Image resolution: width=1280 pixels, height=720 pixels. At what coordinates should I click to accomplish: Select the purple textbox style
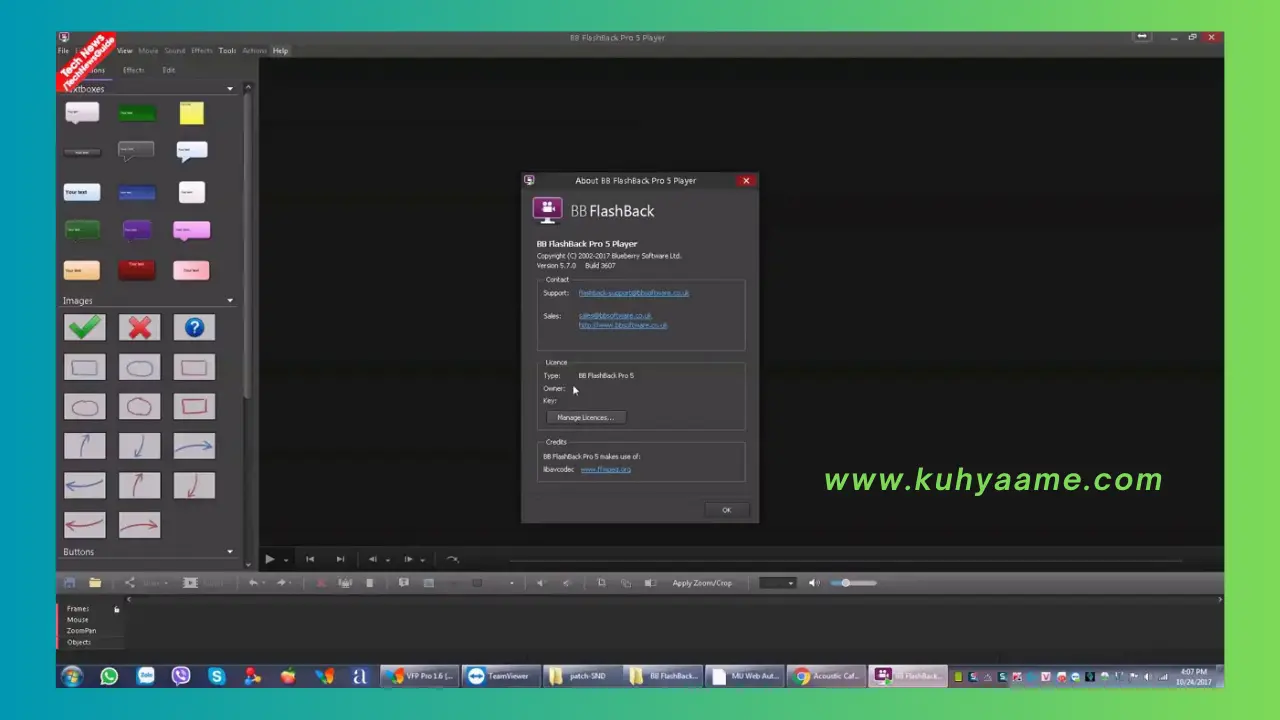coord(137,230)
